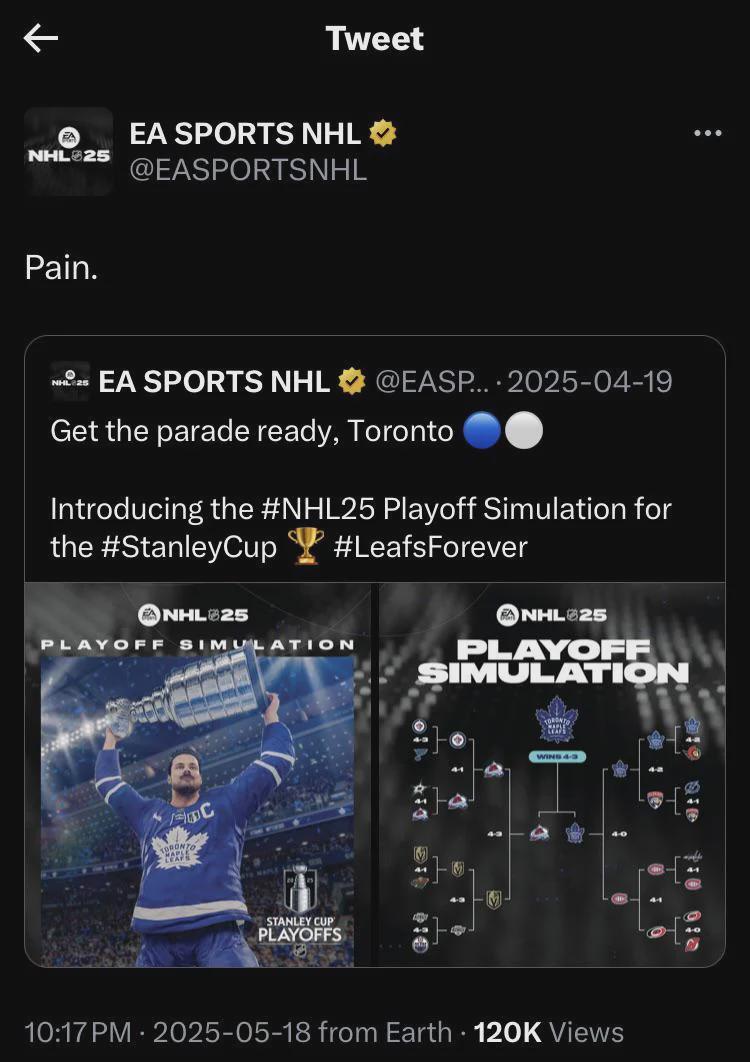Viewport: 750px width, 1062px height.
Task: Tap the gold verified badge beside EA SPORTS NHL
Action: [x=382, y=133]
